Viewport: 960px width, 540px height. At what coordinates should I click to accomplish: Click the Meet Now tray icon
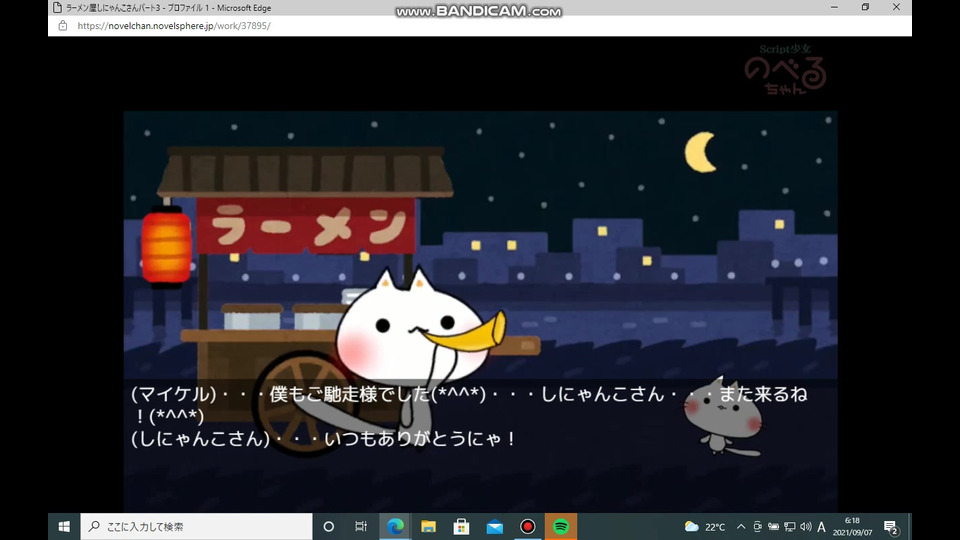pos(757,527)
